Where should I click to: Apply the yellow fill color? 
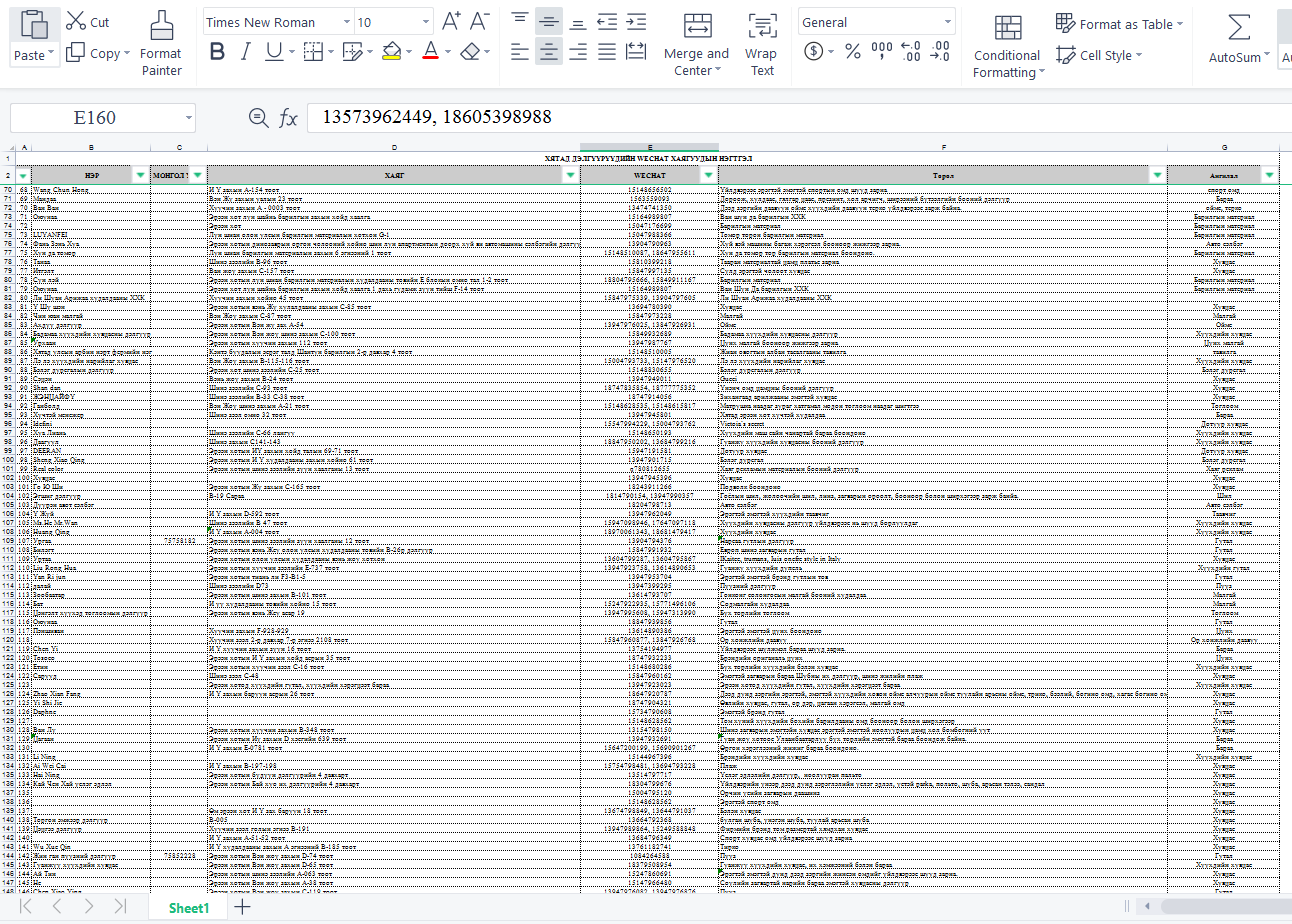[391, 52]
